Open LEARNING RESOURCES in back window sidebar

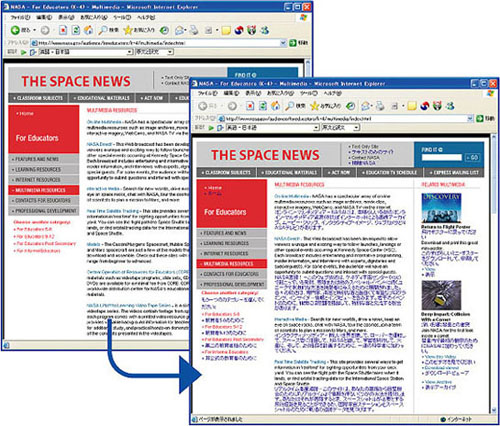(x=44, y=169)
